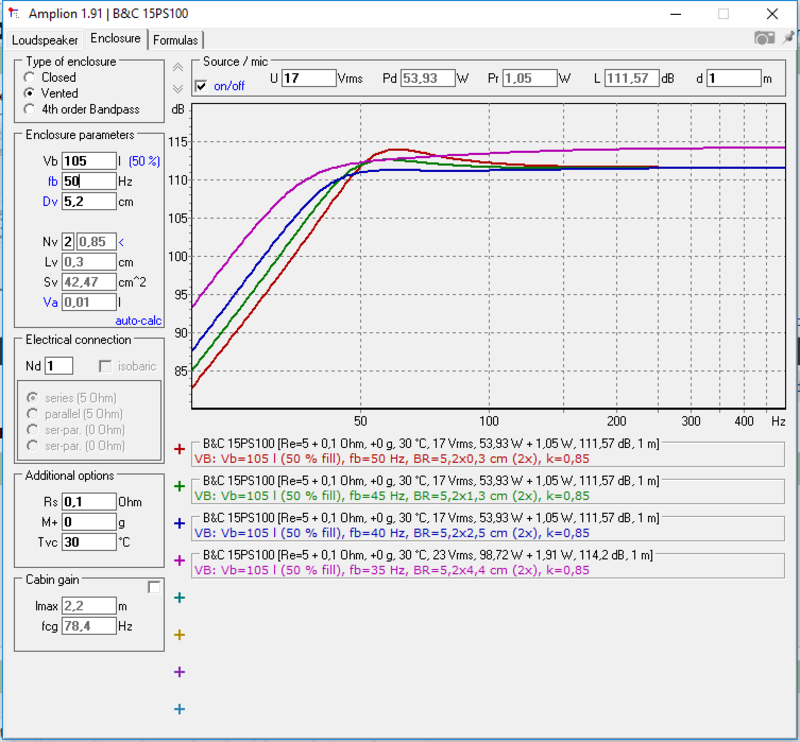Click the Tvc temperature input field

coord(89,542)
